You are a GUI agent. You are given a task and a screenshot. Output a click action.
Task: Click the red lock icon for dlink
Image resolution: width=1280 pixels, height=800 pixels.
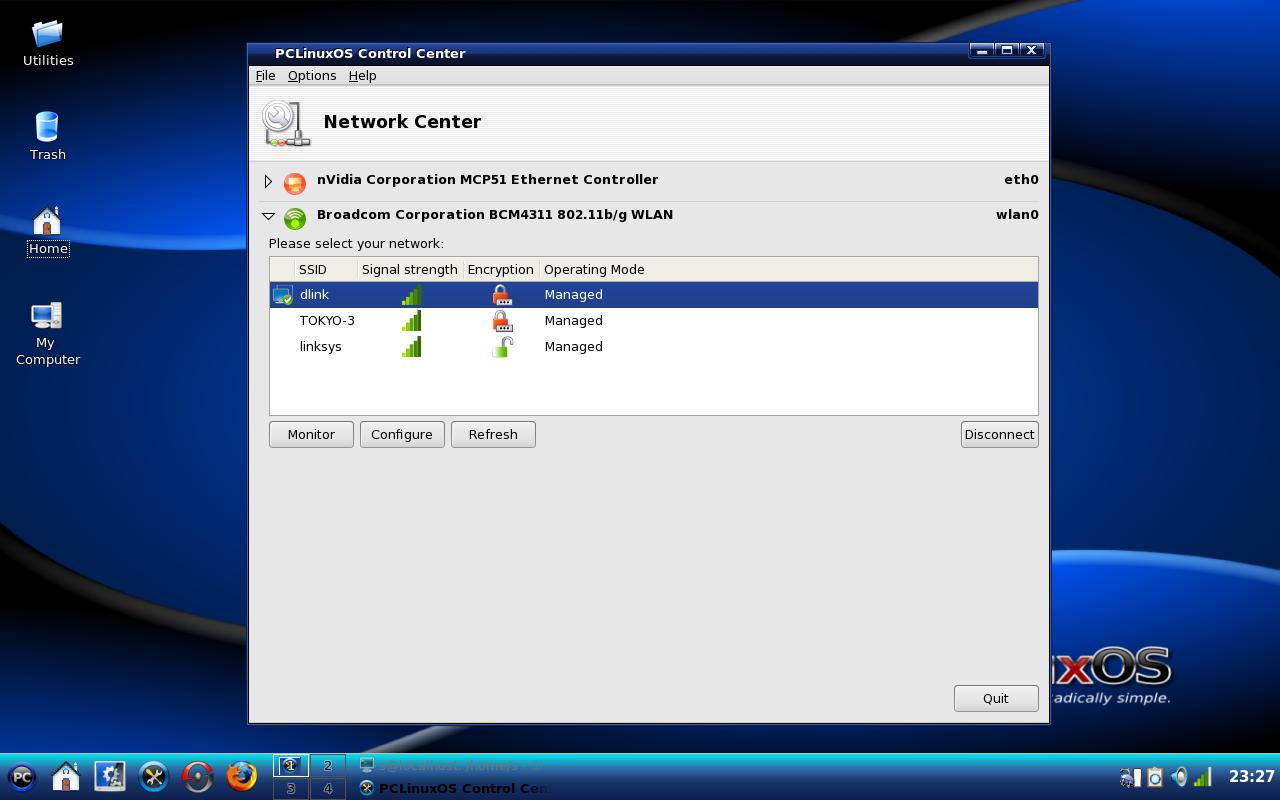point(502,295)
